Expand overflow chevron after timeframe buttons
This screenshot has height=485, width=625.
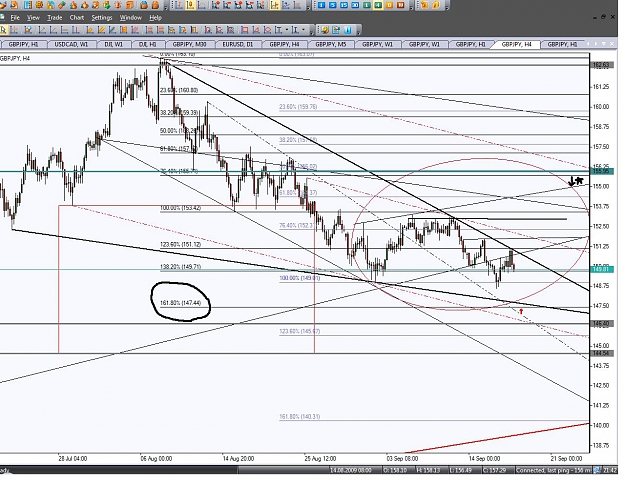click(x=411, y=8)
